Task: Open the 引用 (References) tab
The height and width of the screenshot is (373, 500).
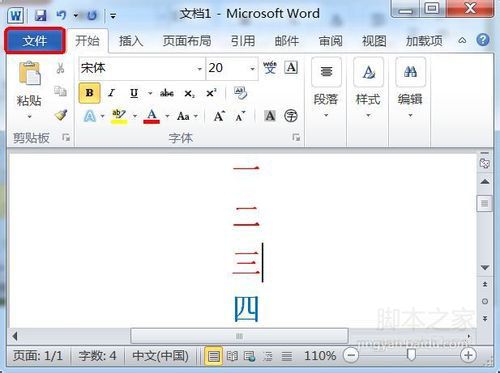Action: tap(243, 41)
